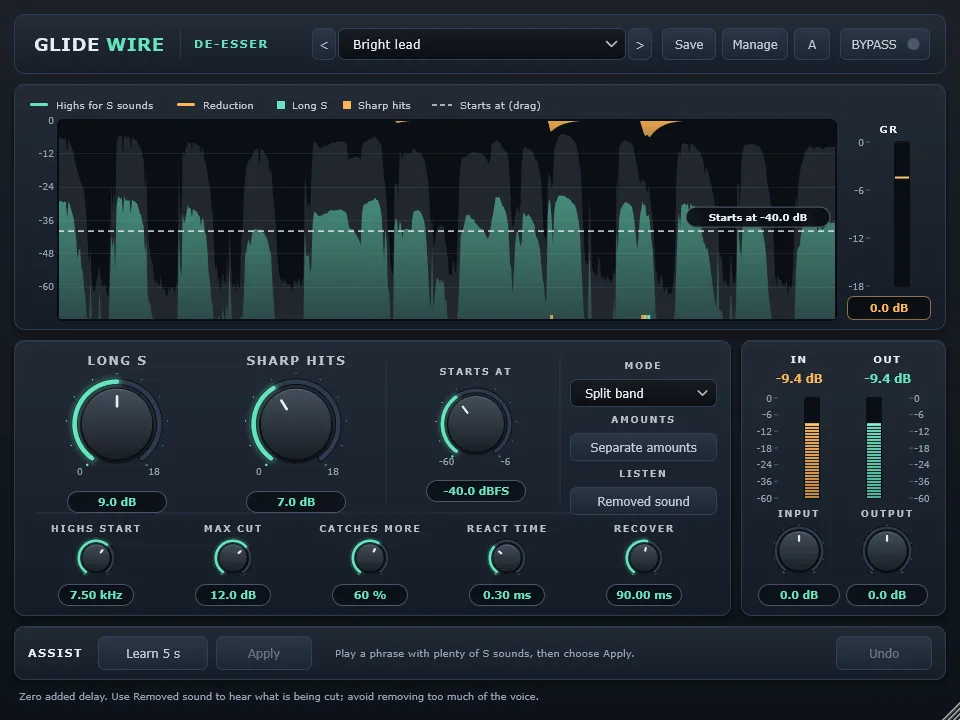
Task: Click the Learn 5 s button
Action: (153, 654)
